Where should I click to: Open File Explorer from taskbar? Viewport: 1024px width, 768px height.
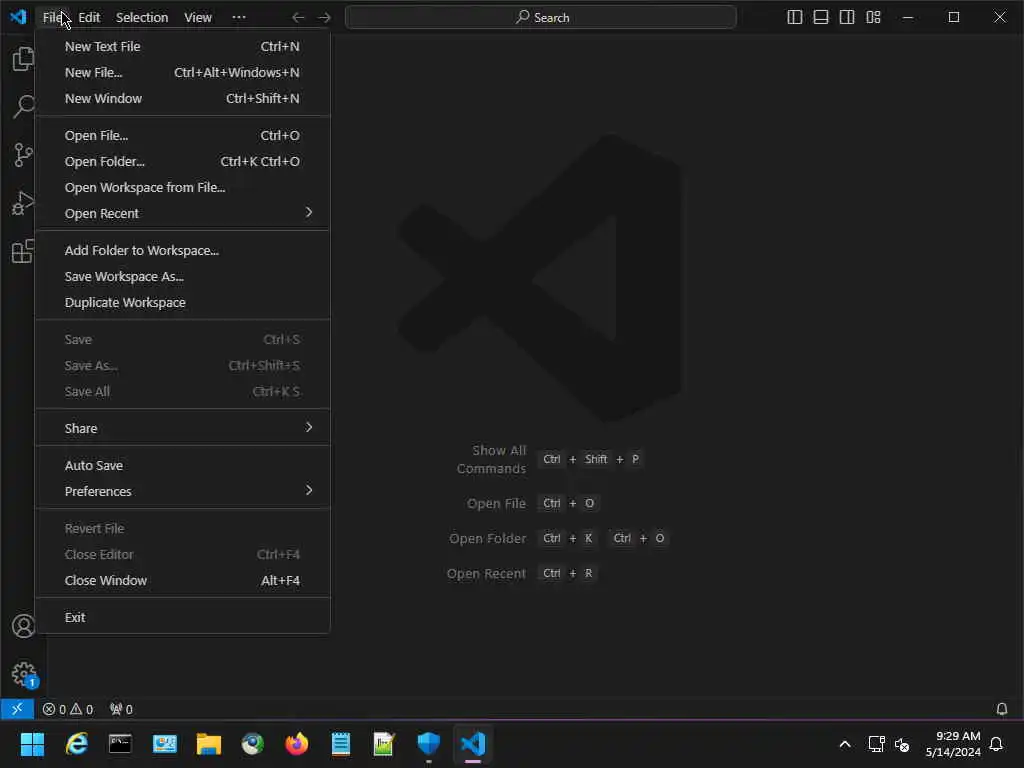coord(208,744)
